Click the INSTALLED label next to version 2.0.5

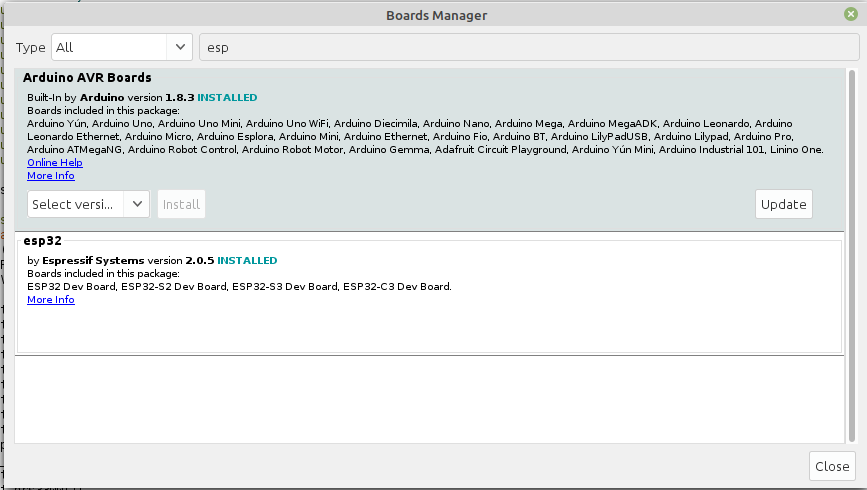point(247,260)
